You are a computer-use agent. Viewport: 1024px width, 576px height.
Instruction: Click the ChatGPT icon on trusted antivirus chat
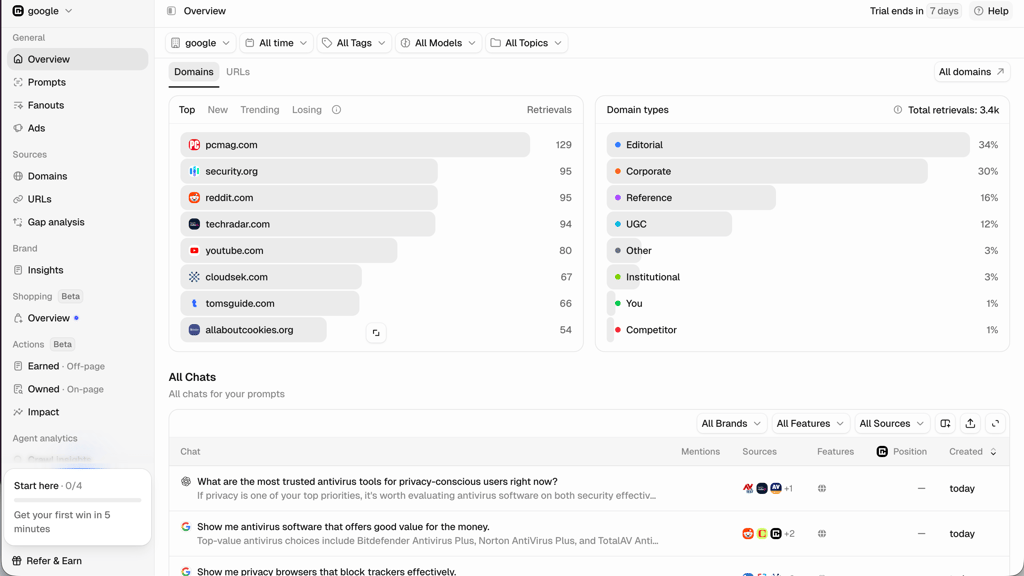click(186, 481)
